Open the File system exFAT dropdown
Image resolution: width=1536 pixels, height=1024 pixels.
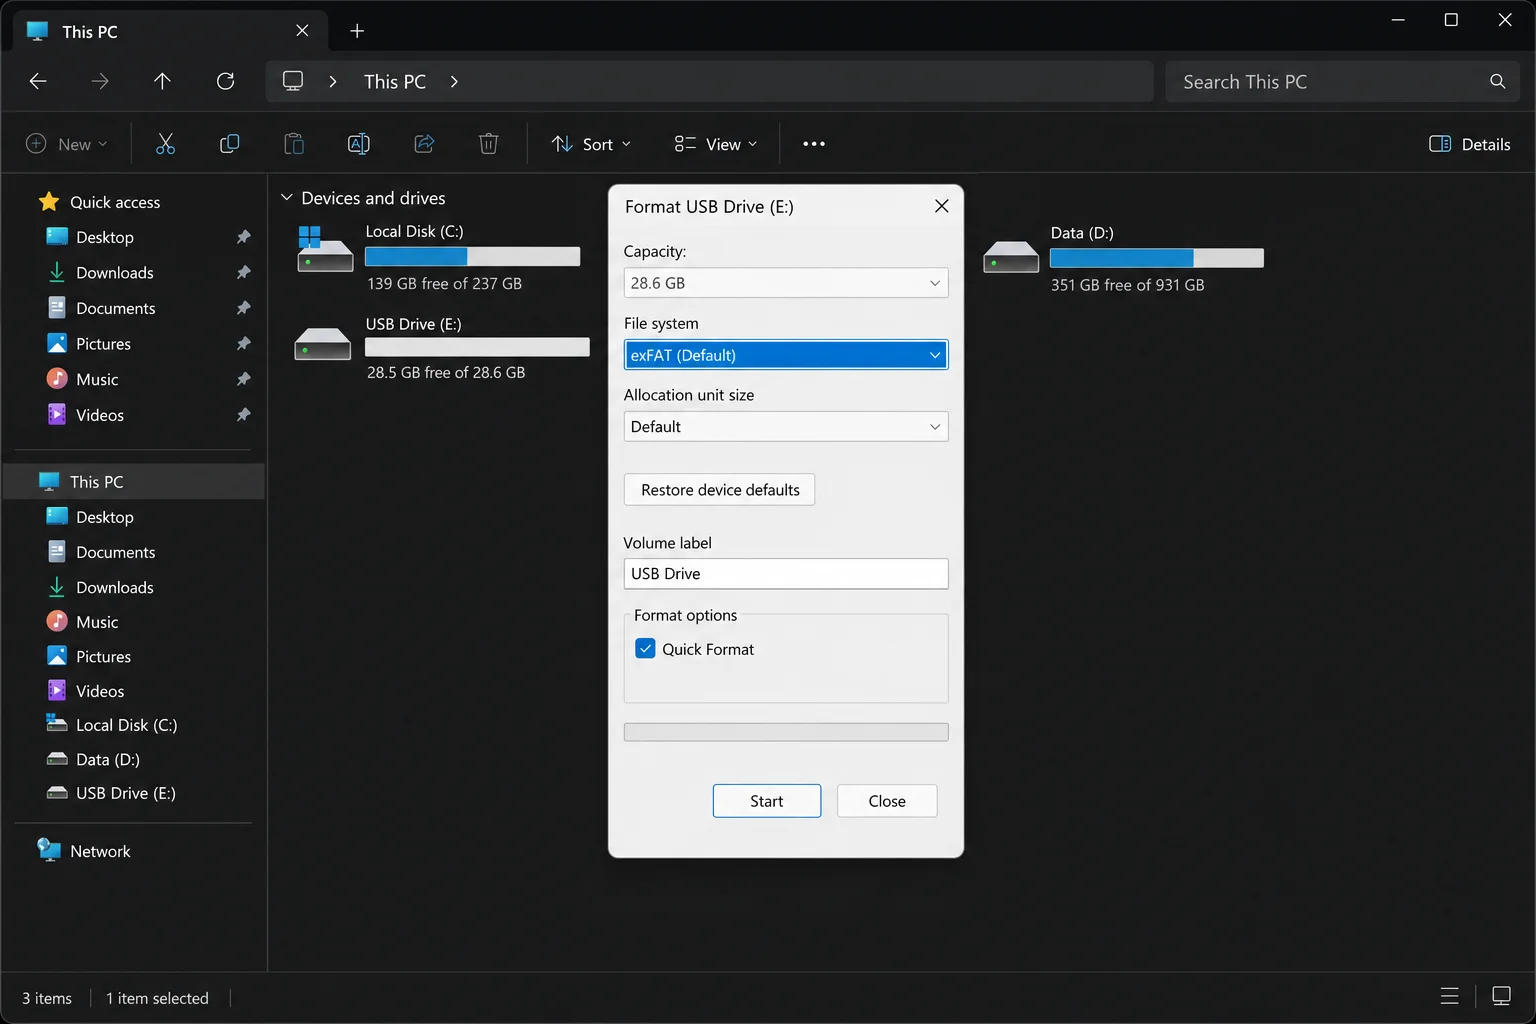[x=786, y=355]
